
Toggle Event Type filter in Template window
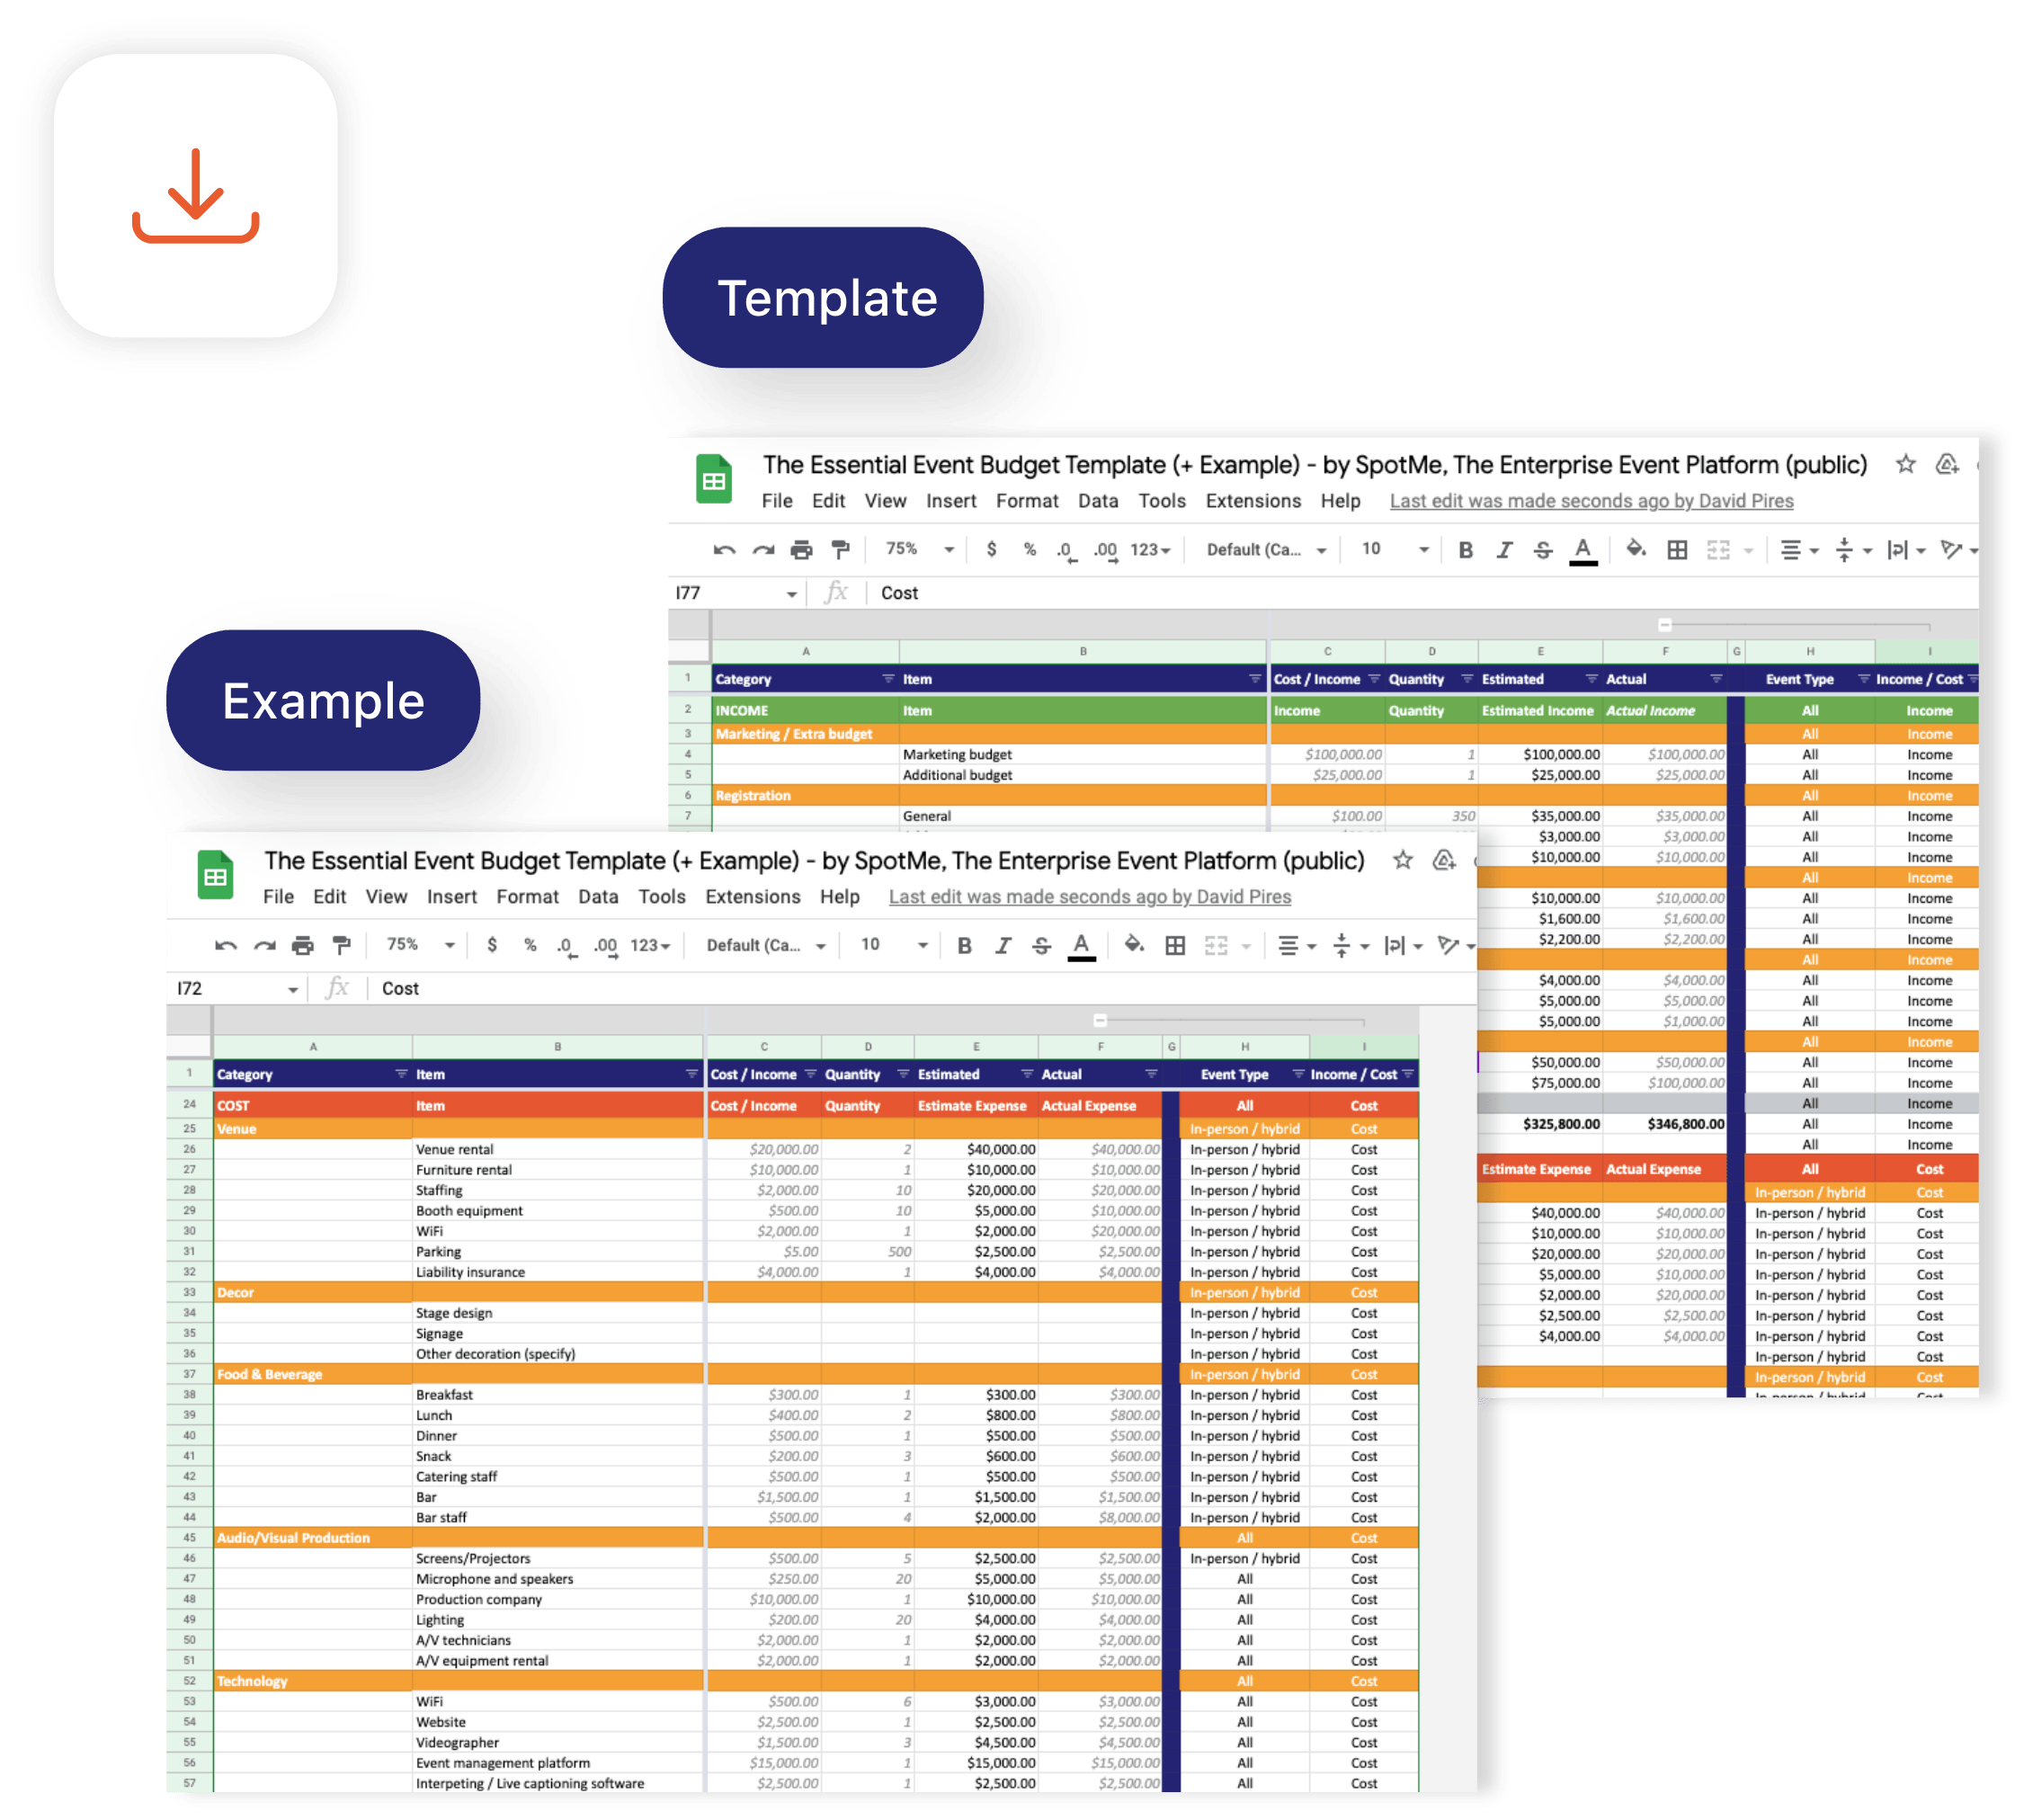[1864, 679]
